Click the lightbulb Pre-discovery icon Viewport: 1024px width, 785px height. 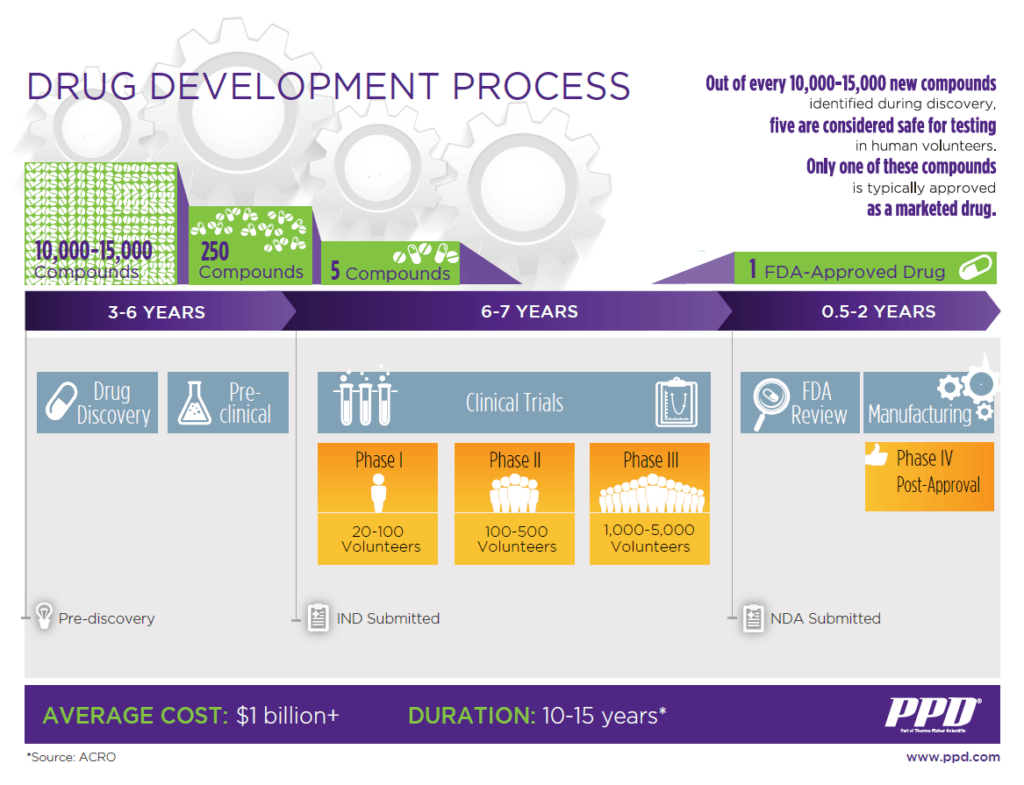(44, 617)
